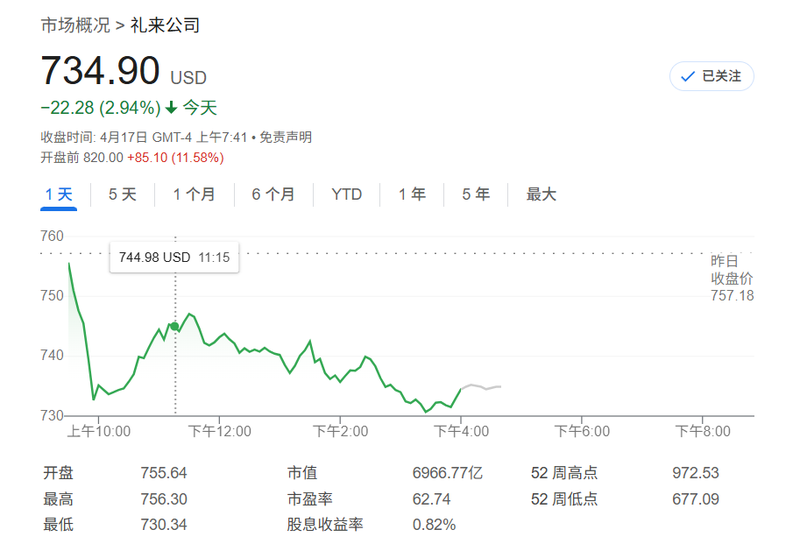Image resolution: width=800 pixels, height=551 pixels.
Task: Click the 收盘时间 timestamp line
Action: click(x=144, y=137)
